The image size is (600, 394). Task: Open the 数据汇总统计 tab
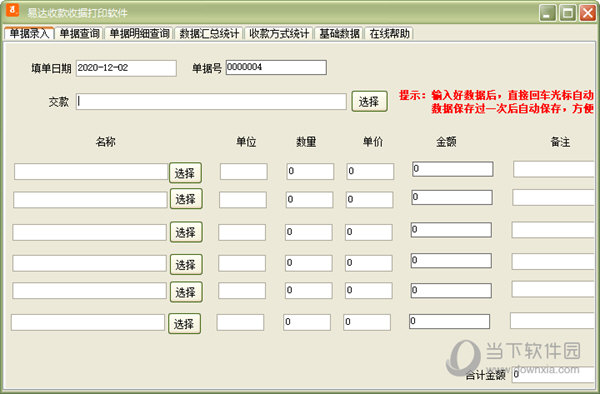point(209,33)
